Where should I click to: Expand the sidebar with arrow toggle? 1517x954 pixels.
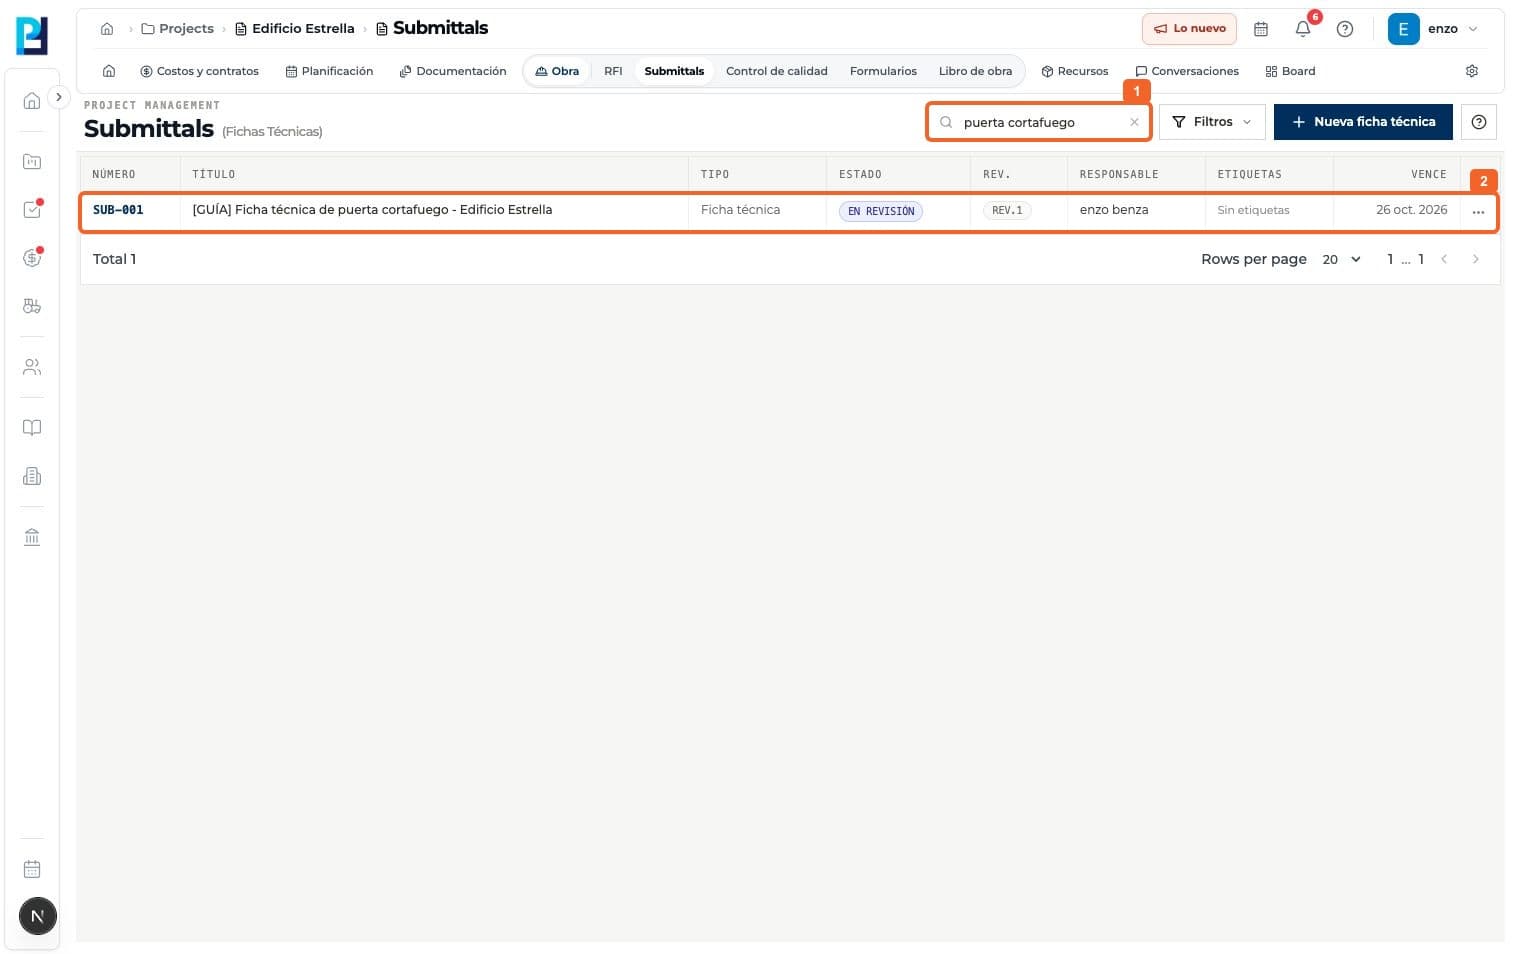point(59,97)
